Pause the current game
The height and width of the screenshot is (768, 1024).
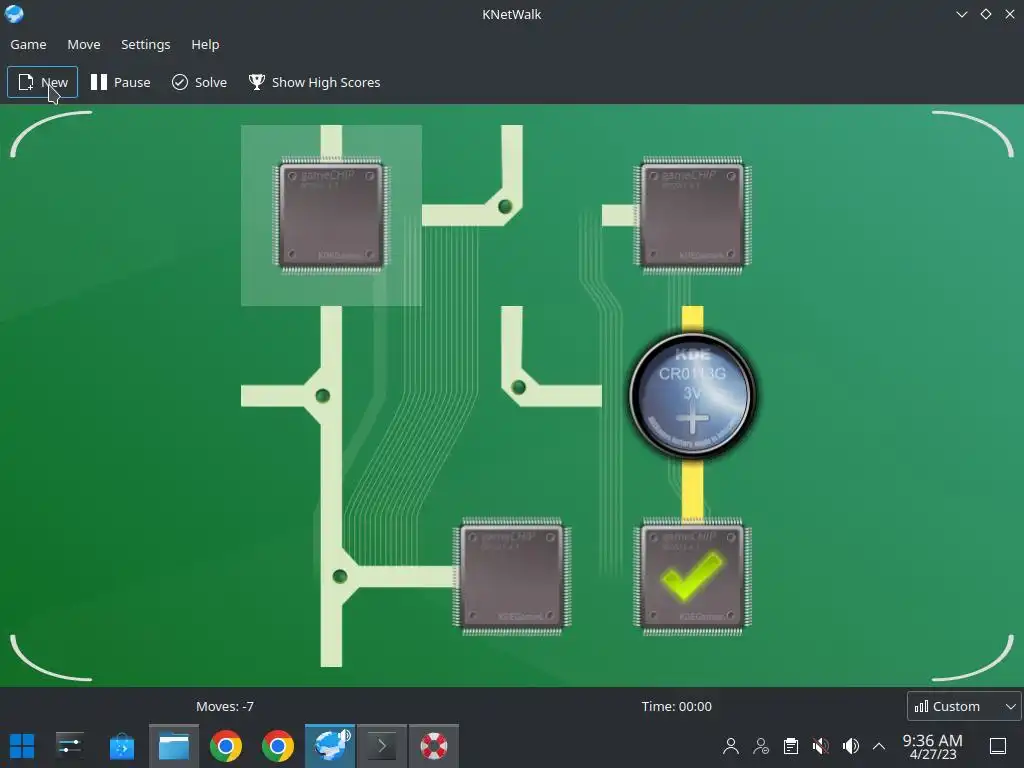[120, 82]
